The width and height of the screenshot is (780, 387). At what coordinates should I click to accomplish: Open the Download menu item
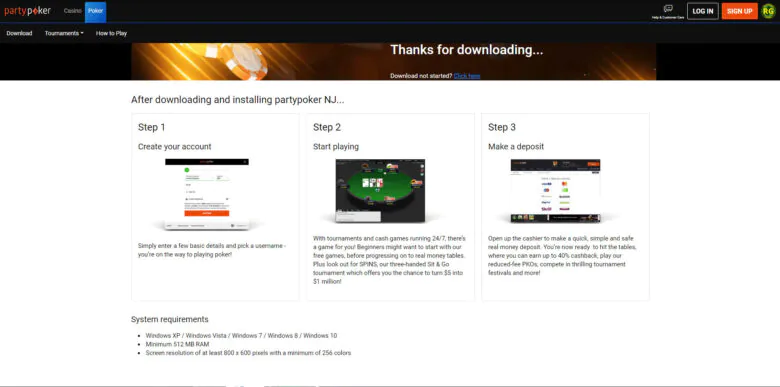[19, 33]
